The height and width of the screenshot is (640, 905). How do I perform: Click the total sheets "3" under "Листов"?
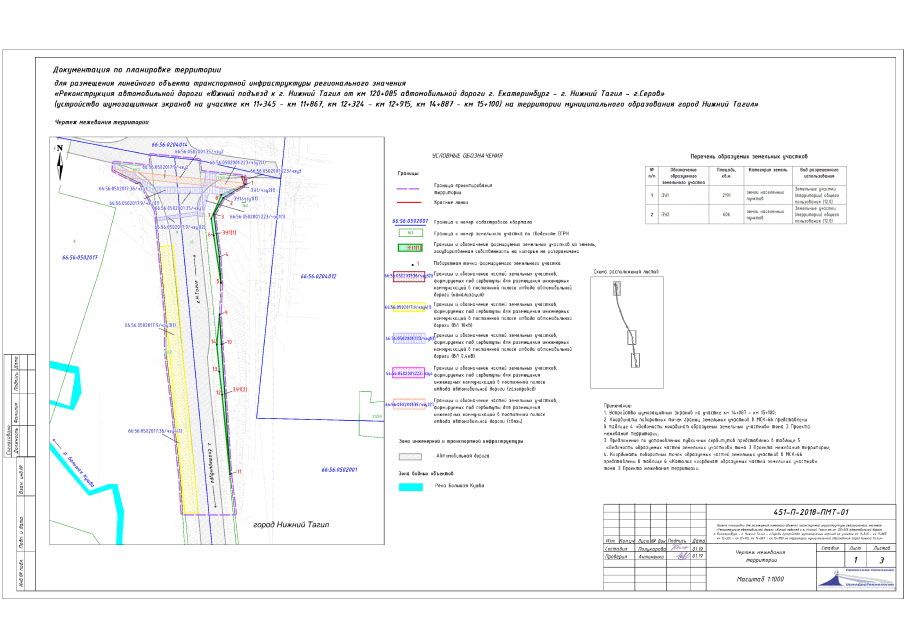881,560
